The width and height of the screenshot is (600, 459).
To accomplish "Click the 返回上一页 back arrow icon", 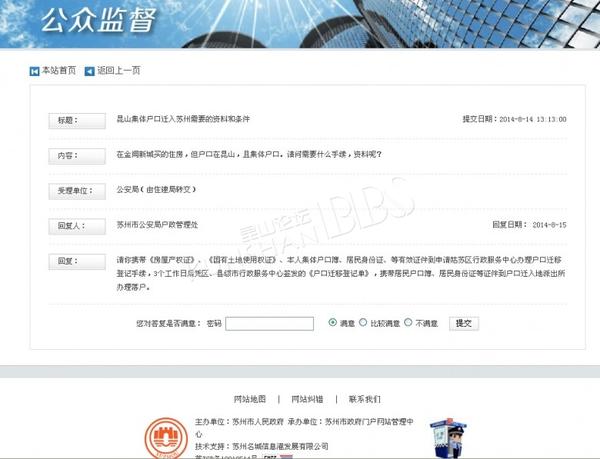I will pos(89,71).
